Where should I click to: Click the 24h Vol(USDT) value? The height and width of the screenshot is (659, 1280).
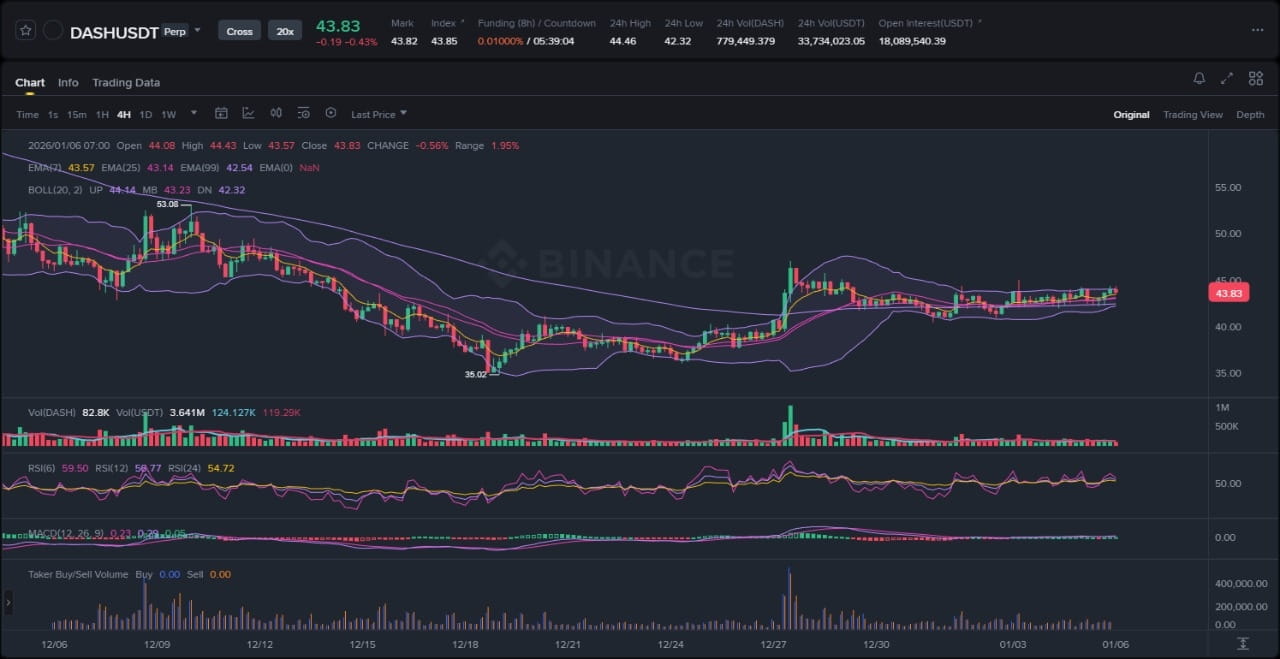831,41
